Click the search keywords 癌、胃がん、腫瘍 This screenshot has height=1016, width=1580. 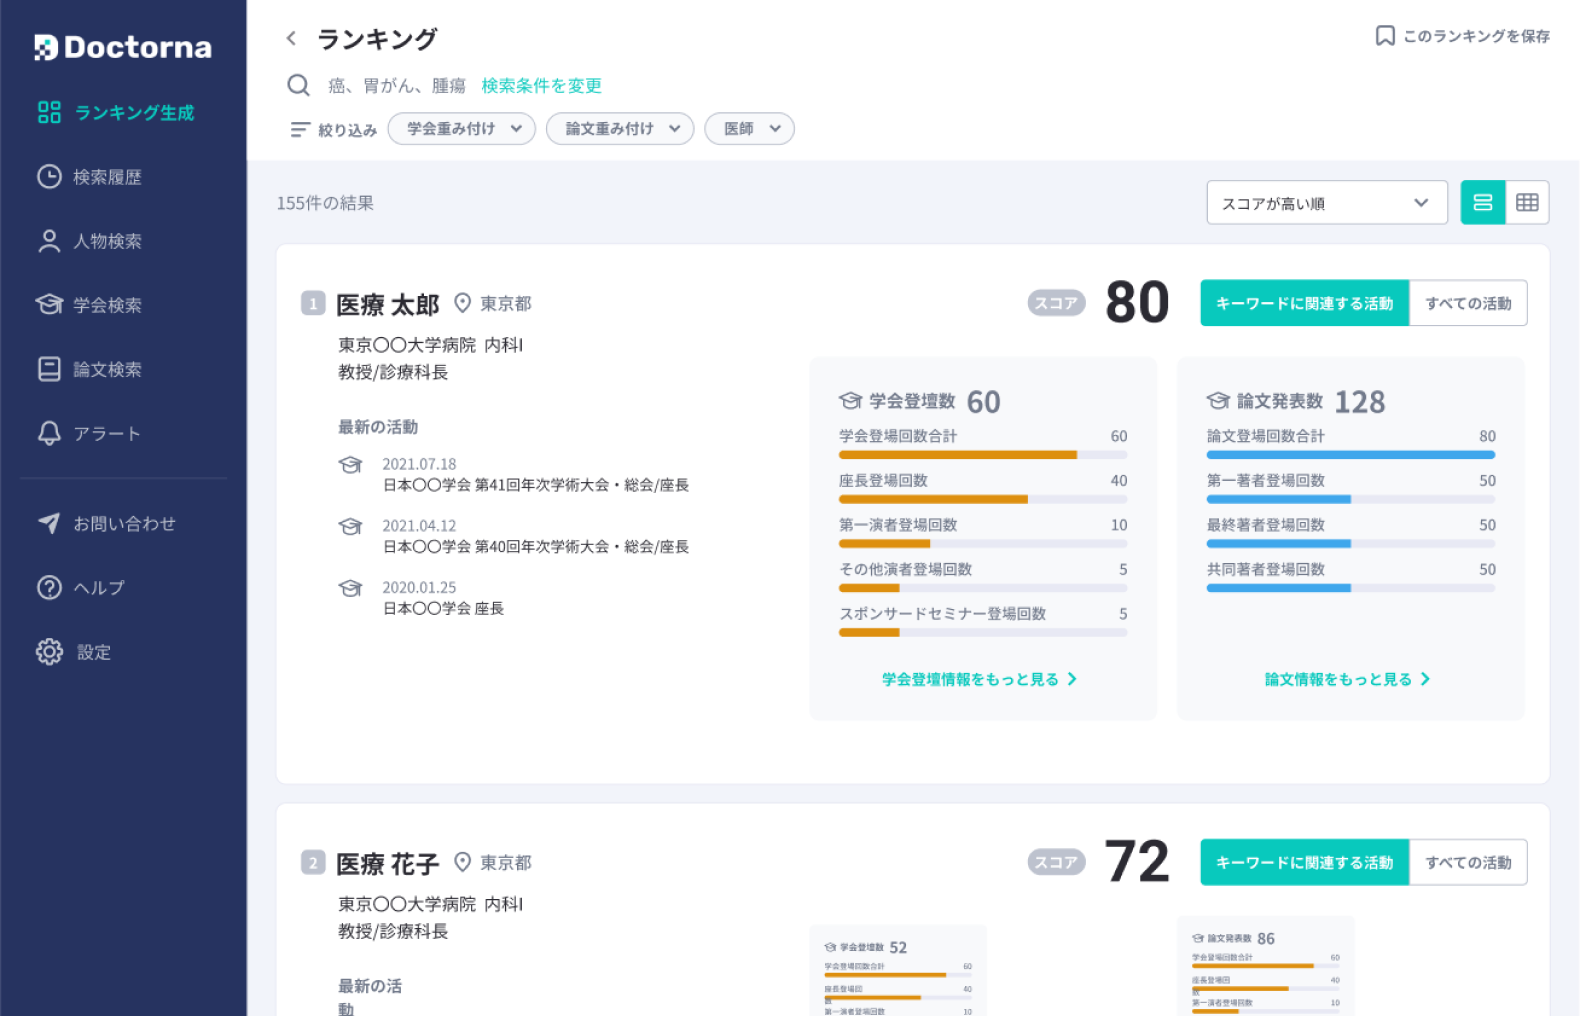coord(397,86)
